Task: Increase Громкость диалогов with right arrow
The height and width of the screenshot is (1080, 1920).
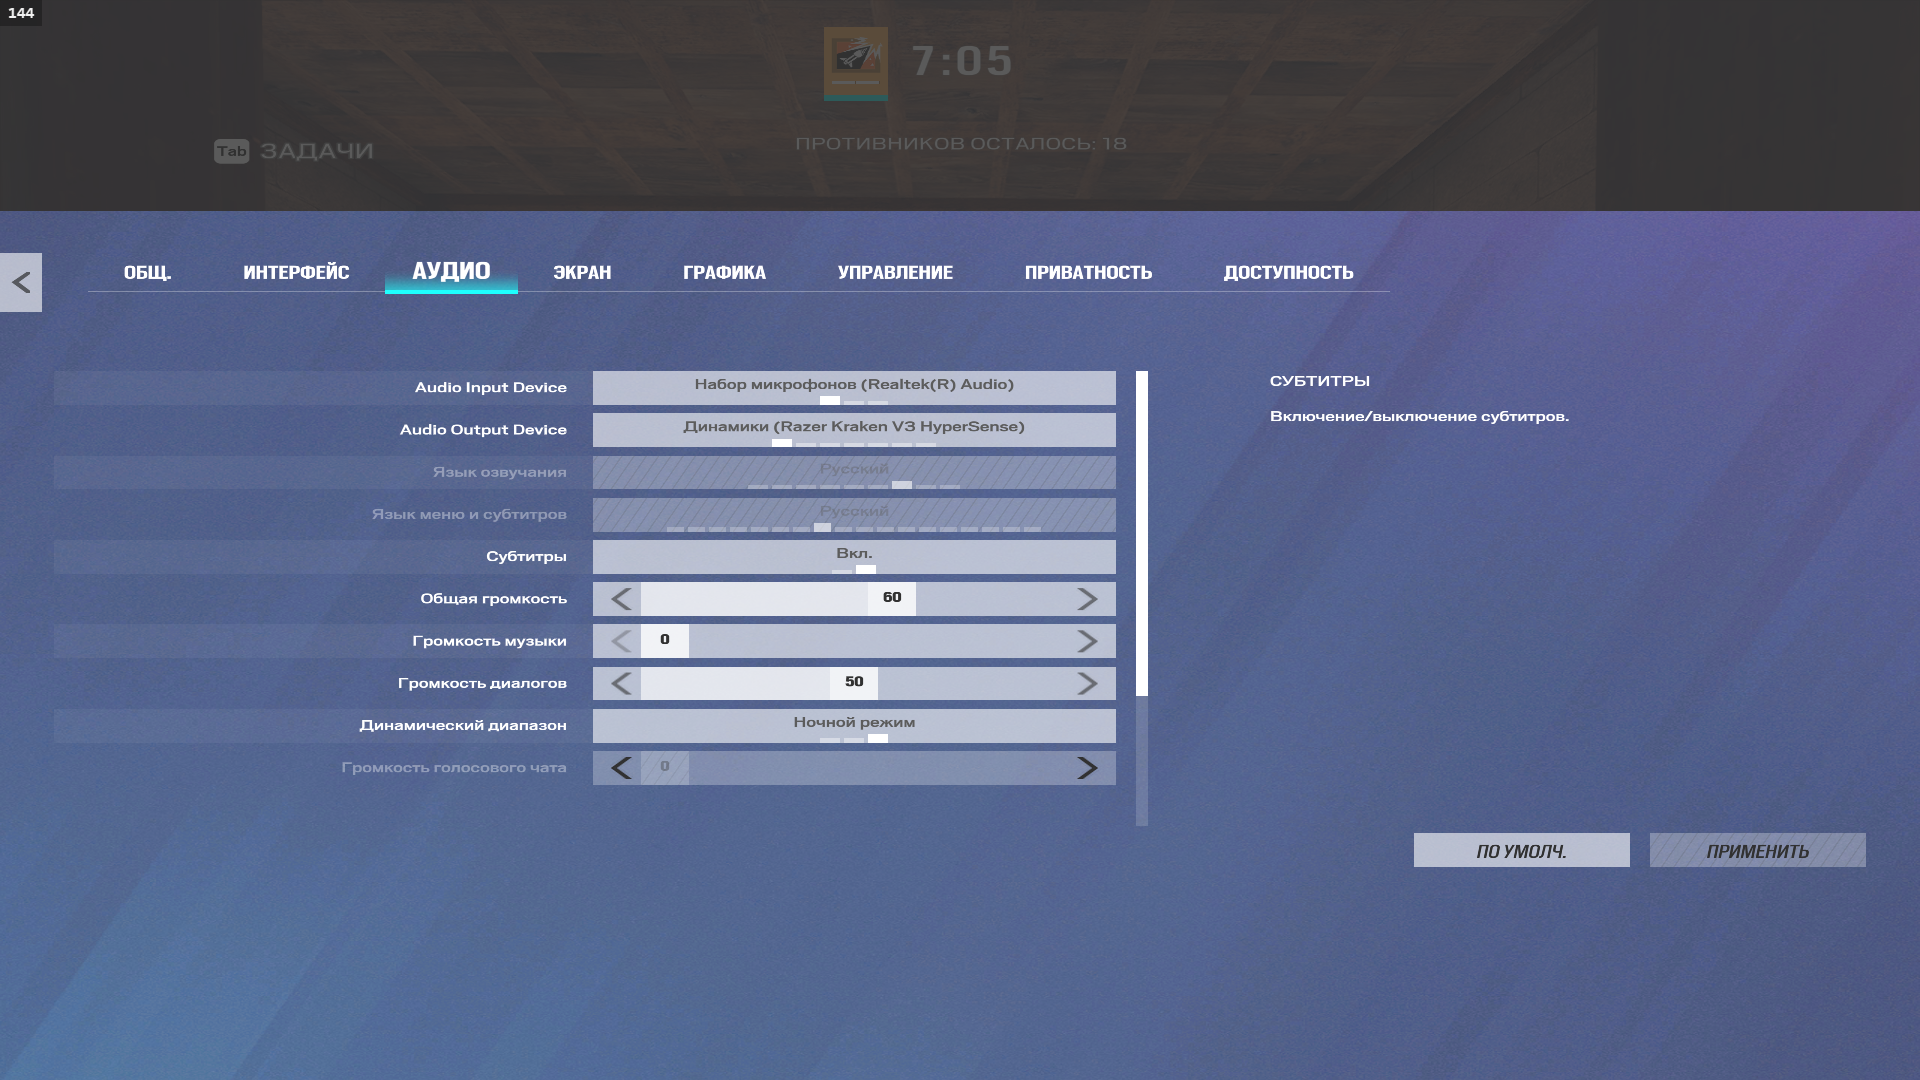Action: (1087, 684)
